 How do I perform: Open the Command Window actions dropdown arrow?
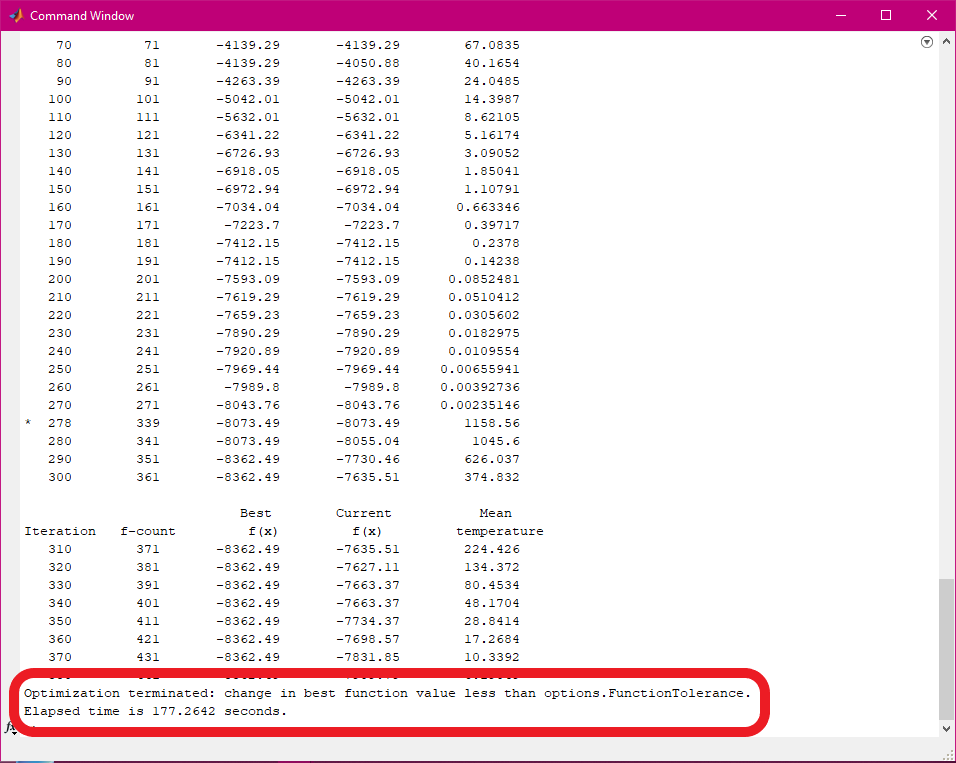point(926,42)
